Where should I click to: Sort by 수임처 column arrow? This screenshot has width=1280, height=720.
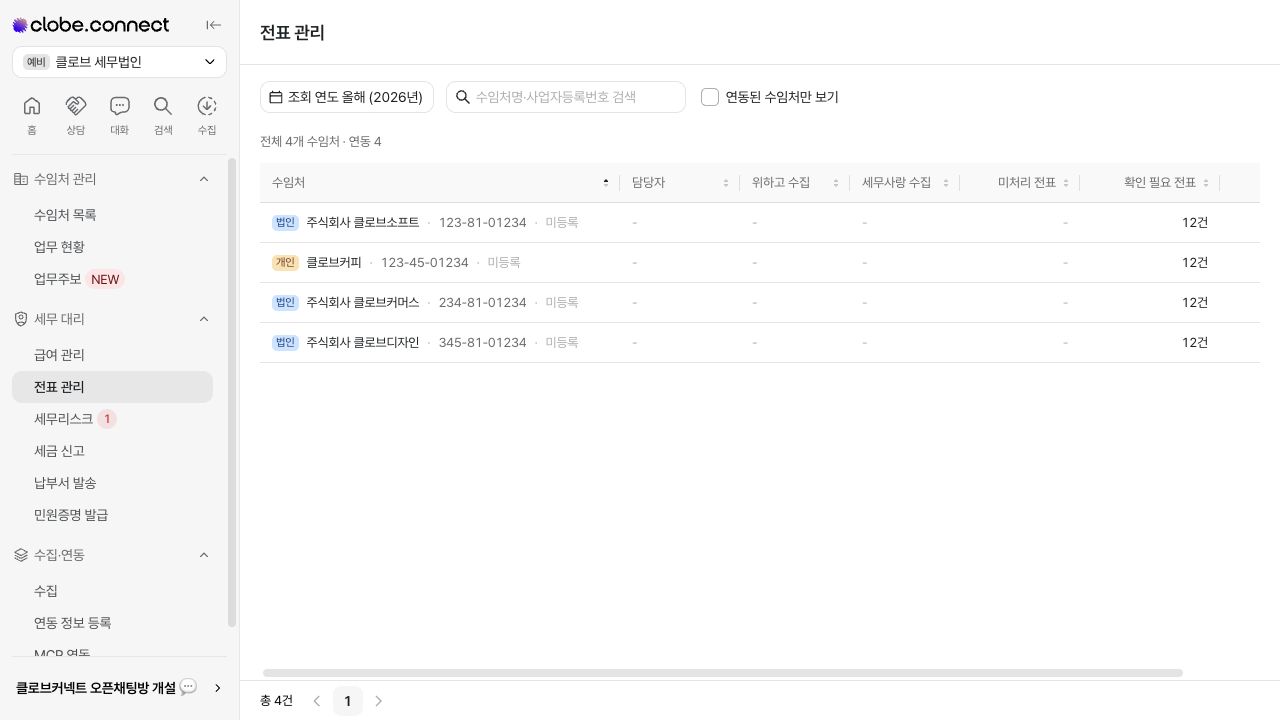606,183
